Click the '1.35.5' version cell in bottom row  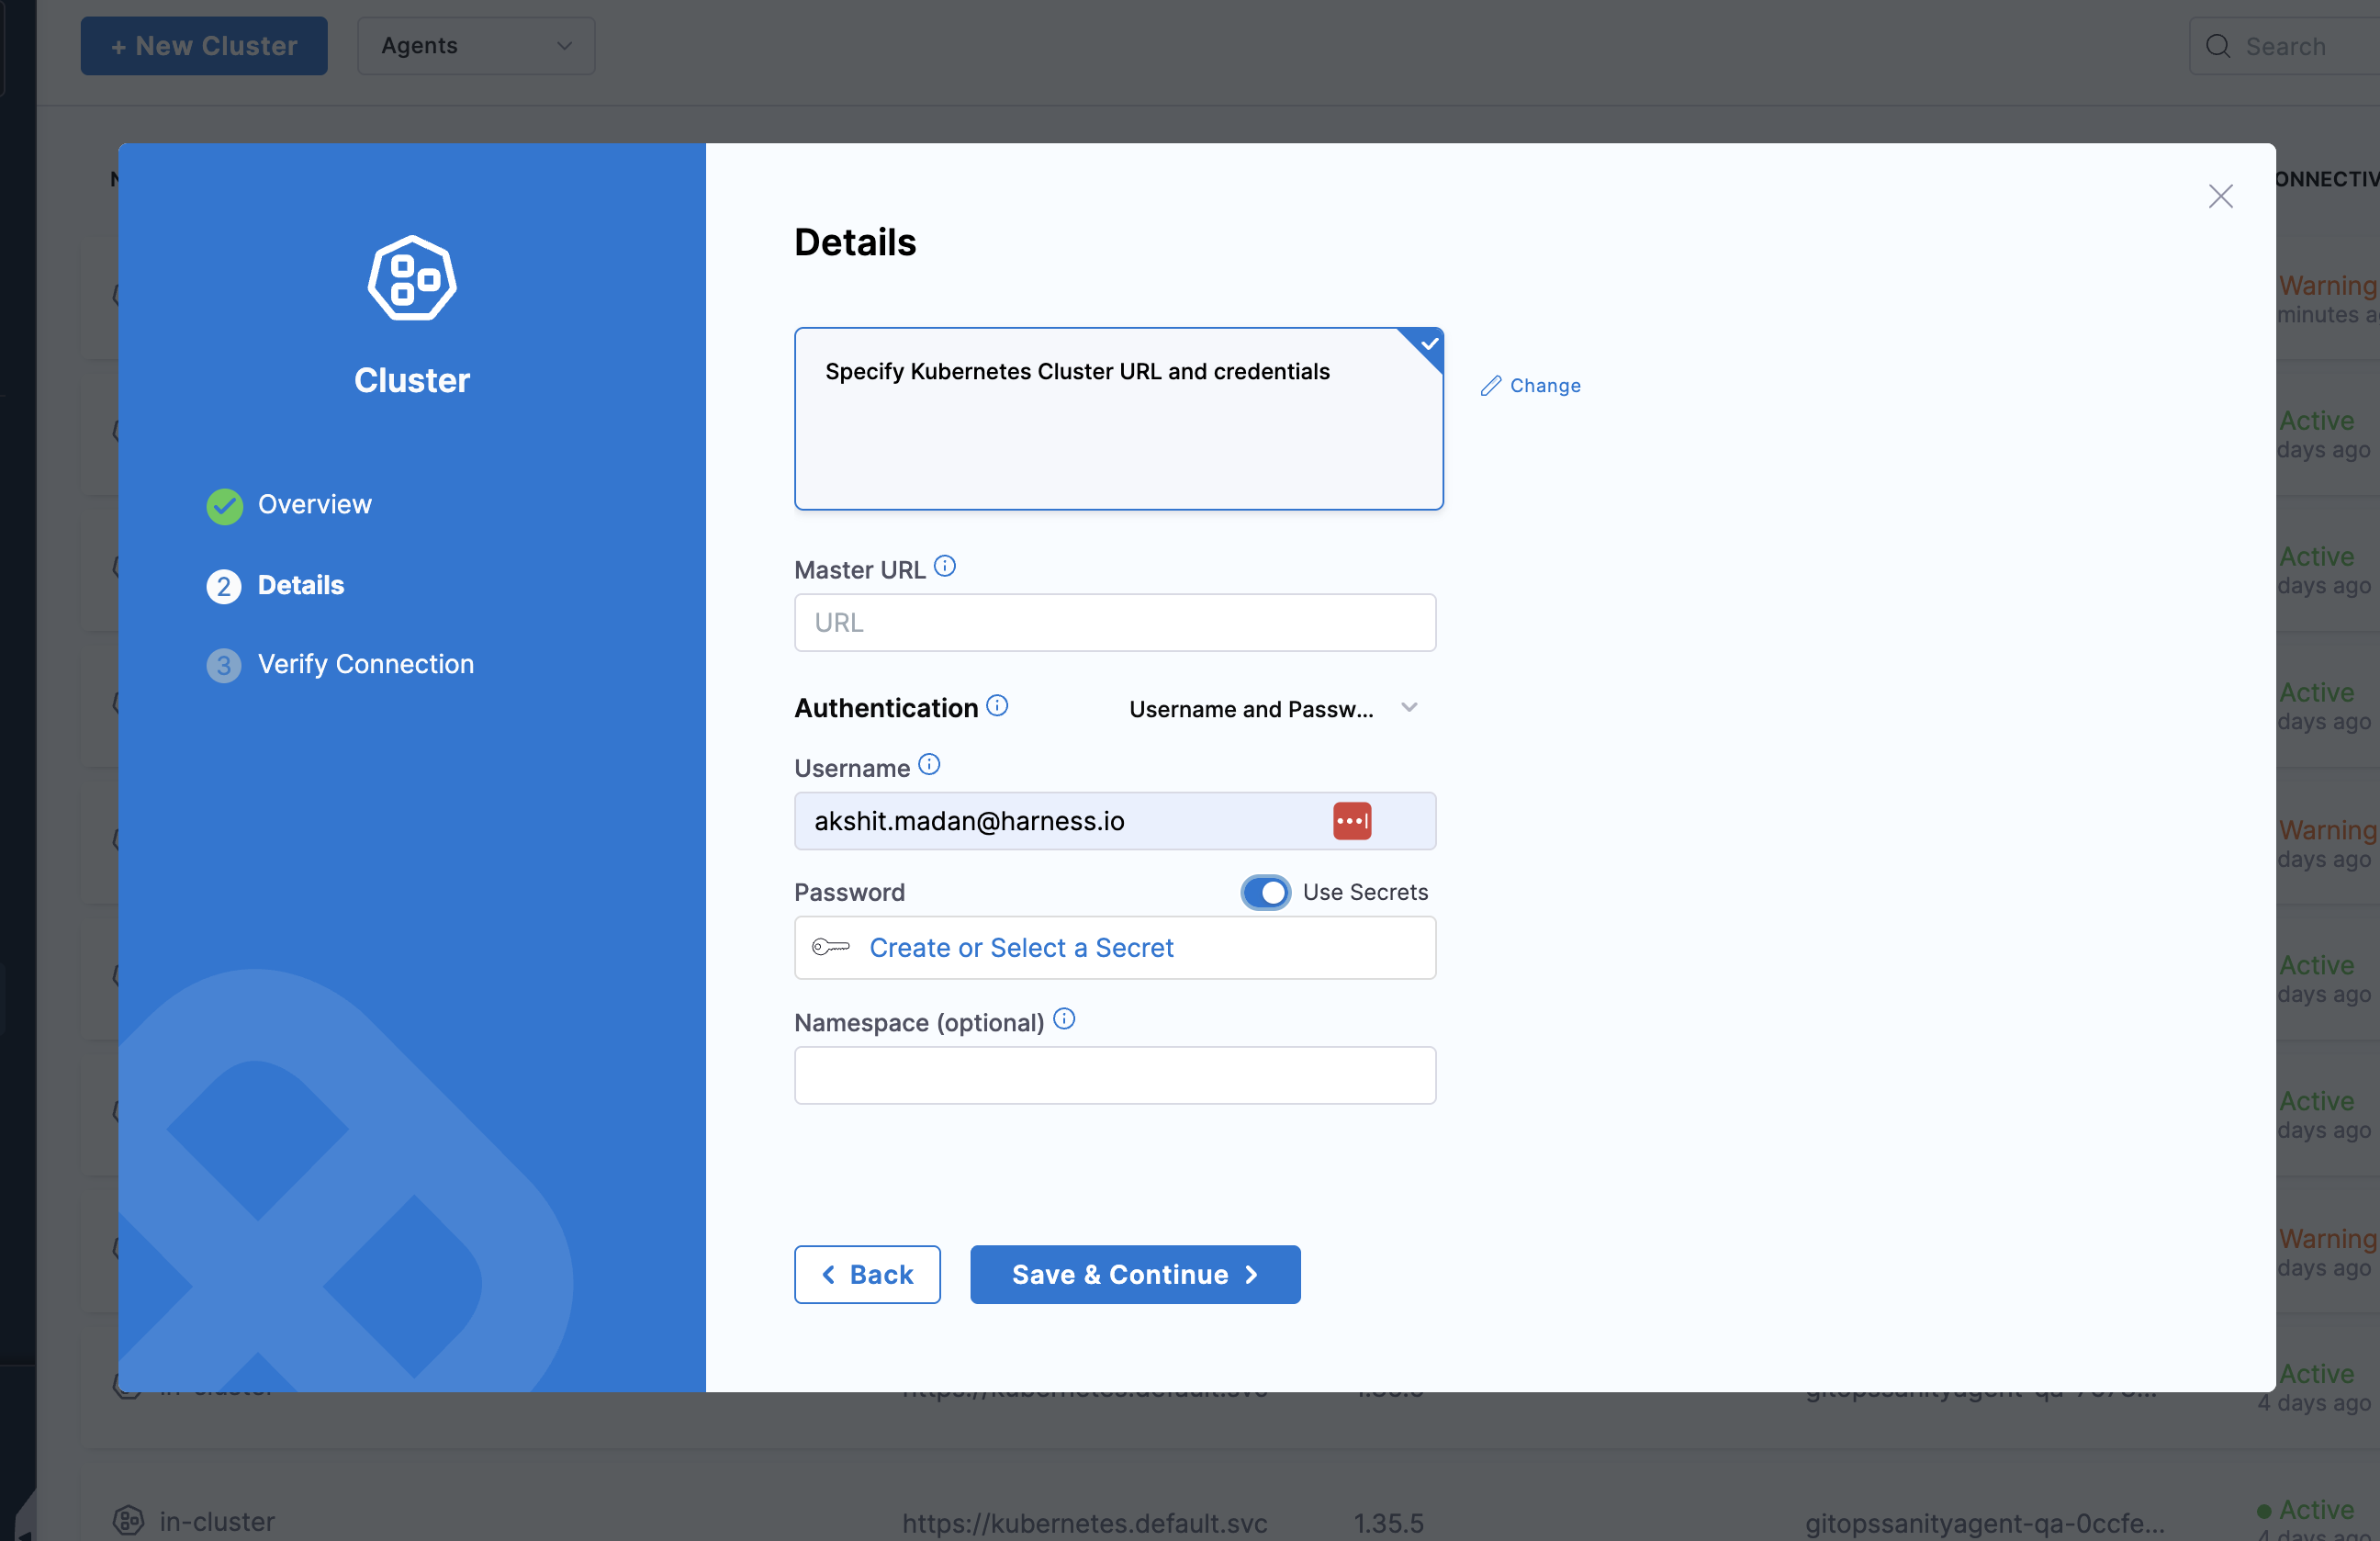[1388, 1523]
